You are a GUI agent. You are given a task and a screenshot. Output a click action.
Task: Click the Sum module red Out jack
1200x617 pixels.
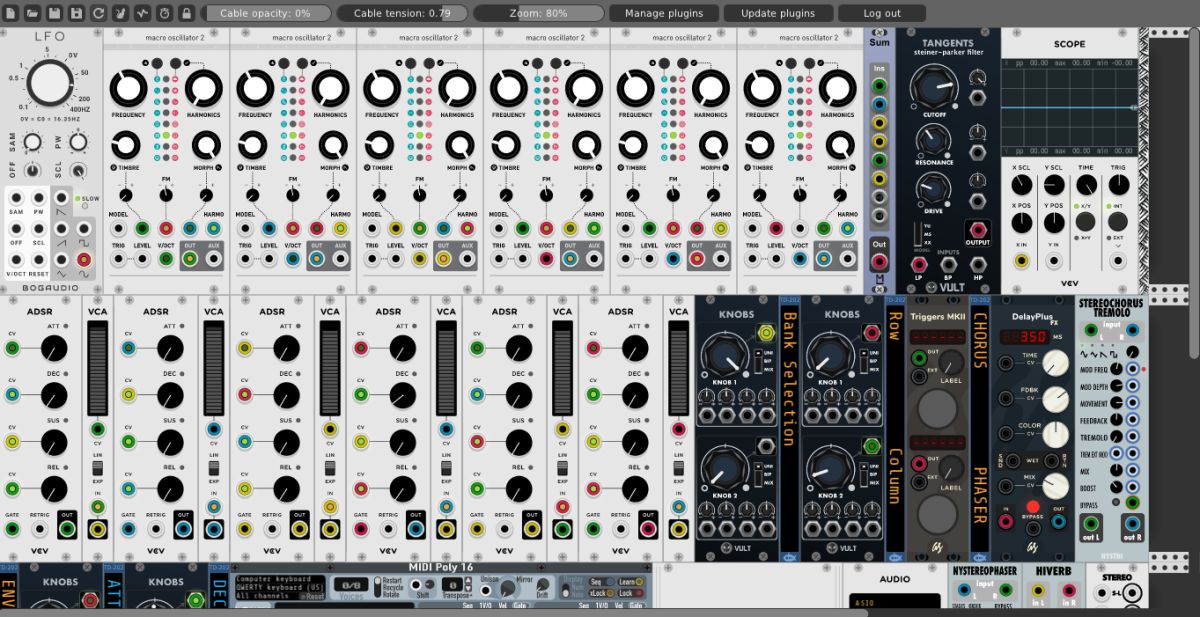click(879, 262)
